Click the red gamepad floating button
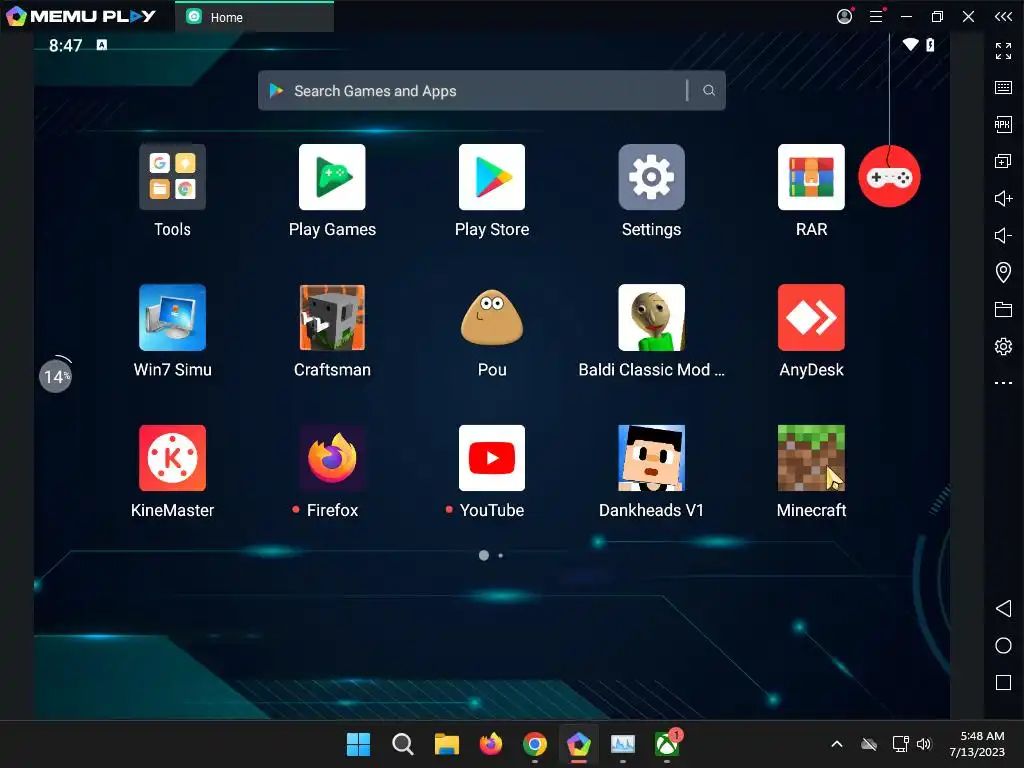Viewport: 1024px width, 768px height. [889, 177]
